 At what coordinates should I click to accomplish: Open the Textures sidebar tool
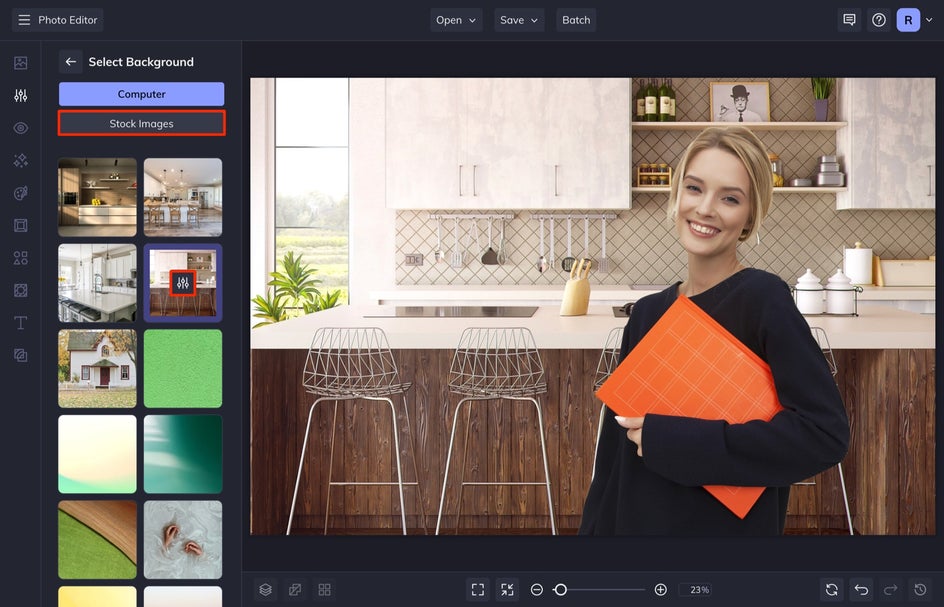coord(20,290)
